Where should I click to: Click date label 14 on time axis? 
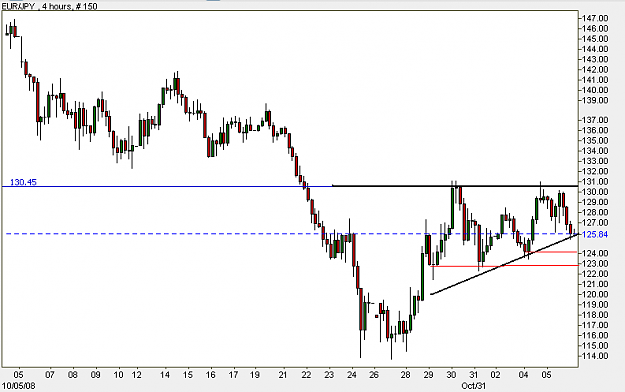coord(165,375)
